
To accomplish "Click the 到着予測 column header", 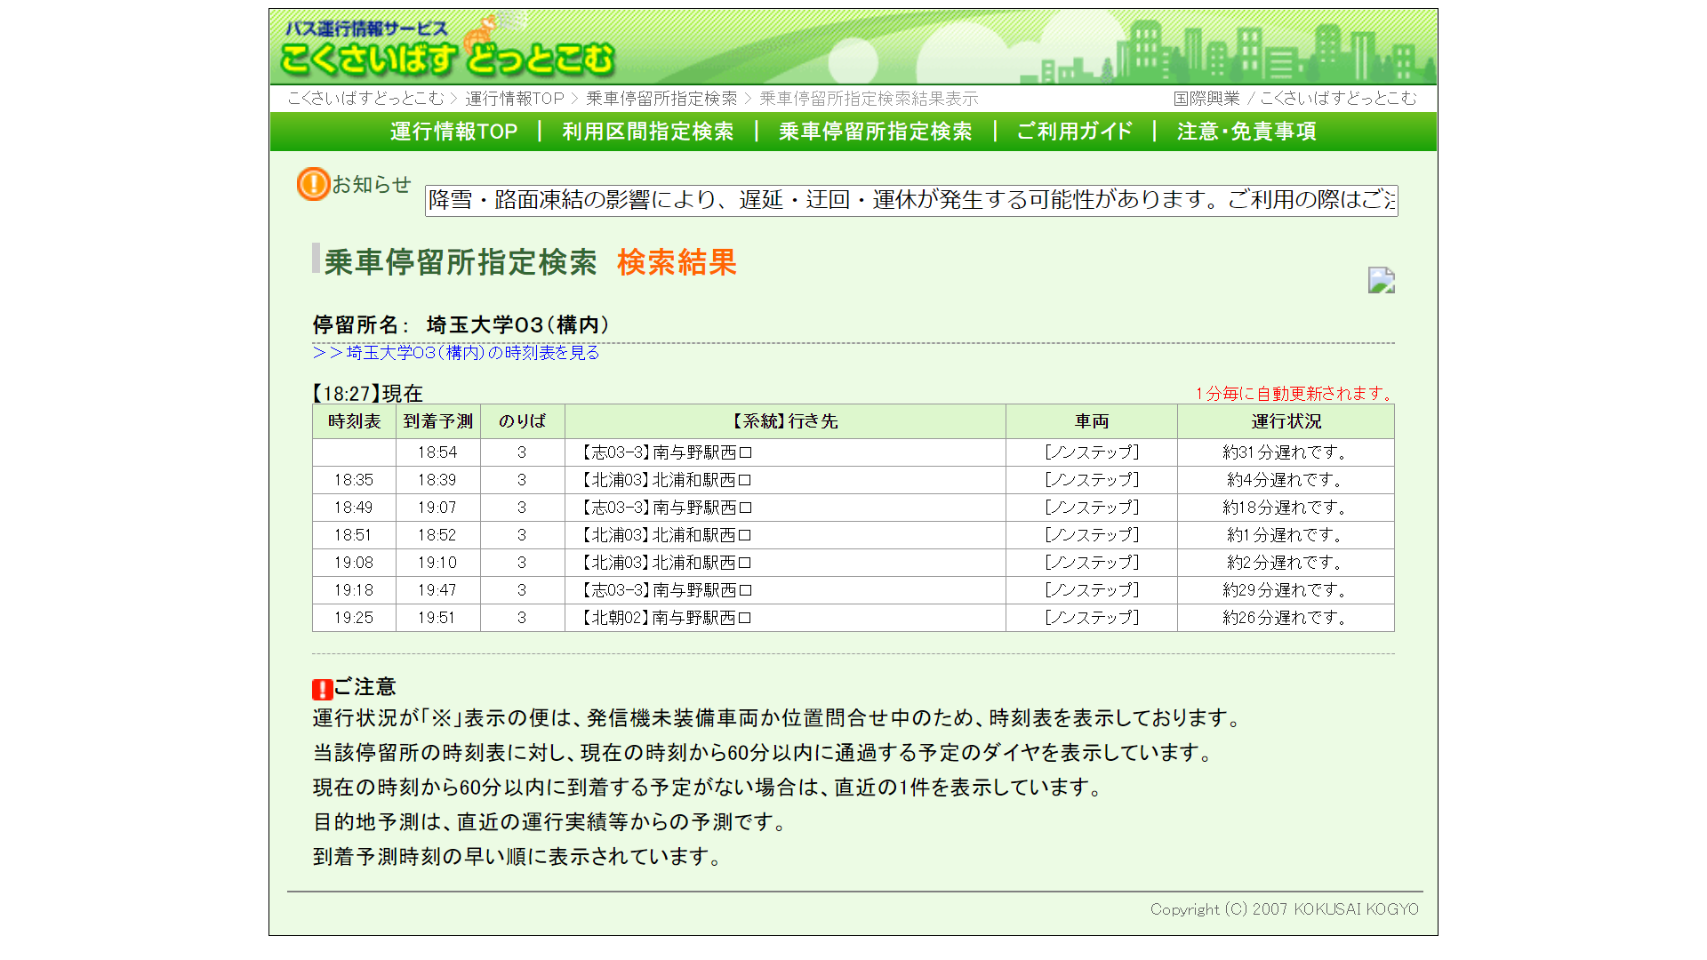I will [x=438, y=422].
